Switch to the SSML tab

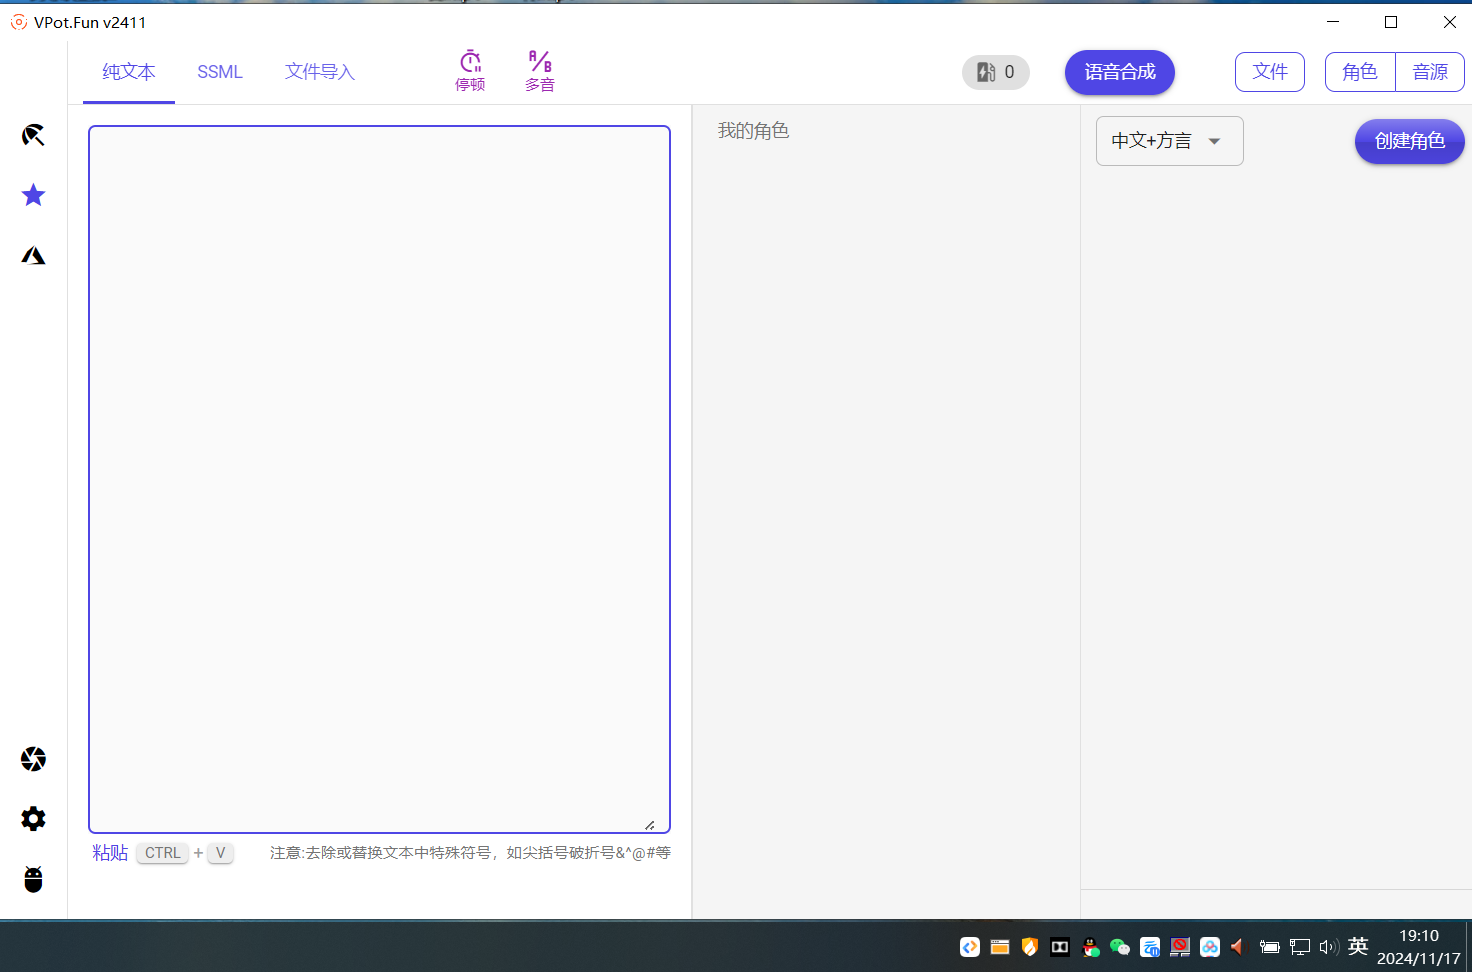220,72
